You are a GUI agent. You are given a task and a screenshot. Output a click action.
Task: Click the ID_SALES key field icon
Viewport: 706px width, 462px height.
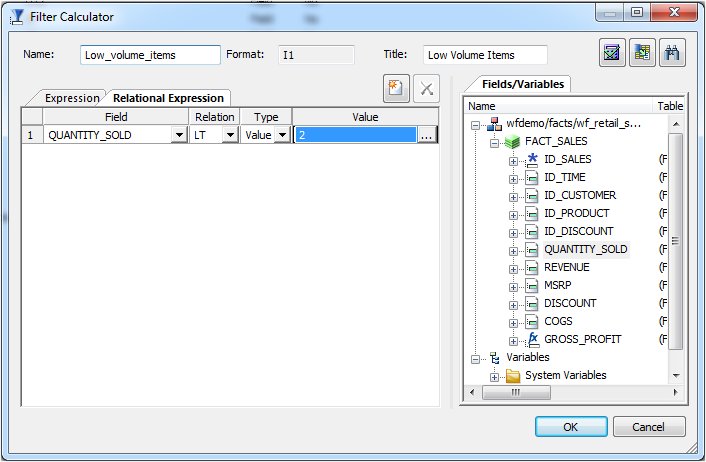(532, 160)
